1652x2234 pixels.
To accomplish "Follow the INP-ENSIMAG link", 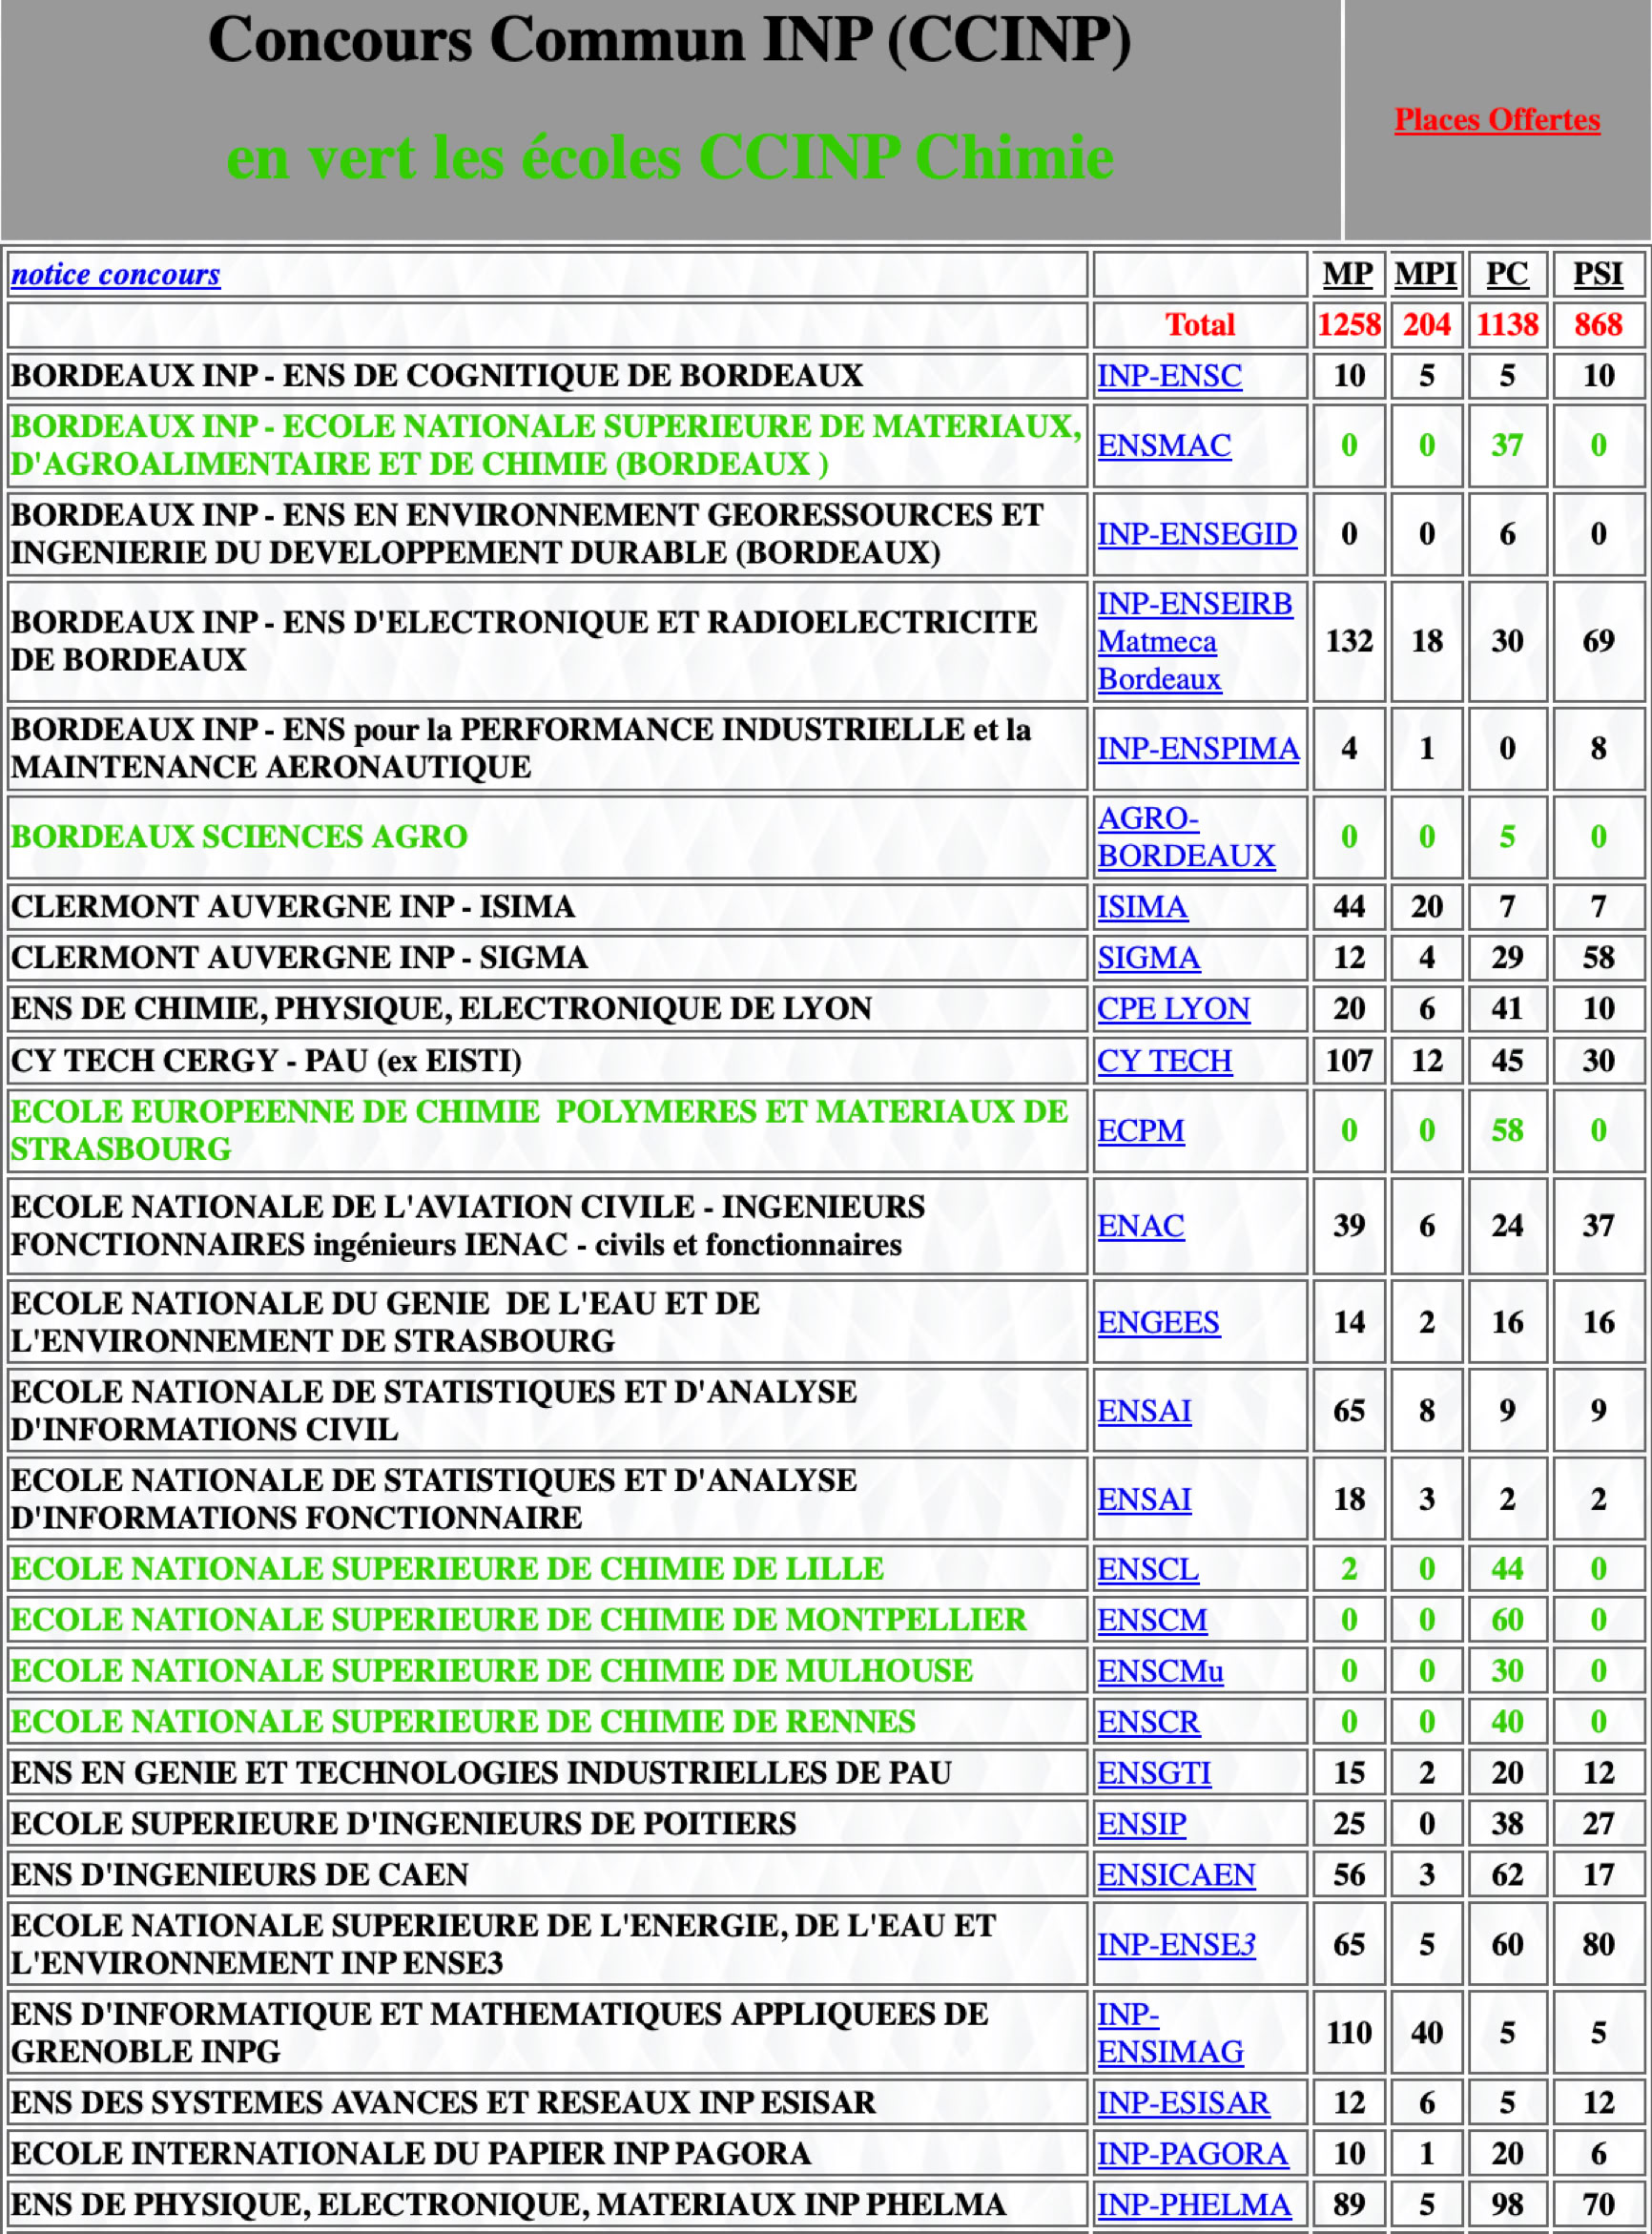I will click(x=1169, y=2033).
